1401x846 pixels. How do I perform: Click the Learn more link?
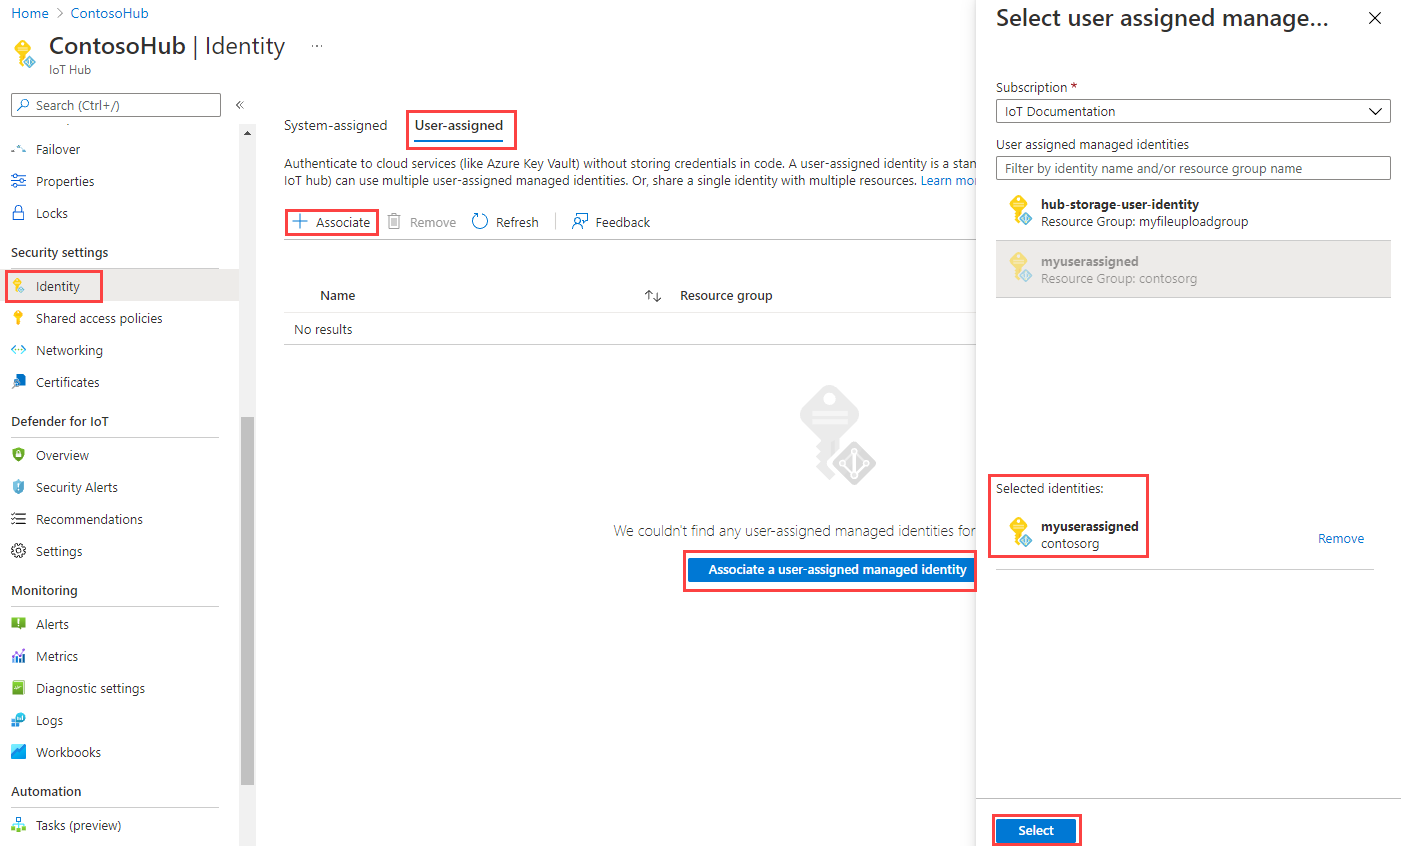click(x=948, y=180)
